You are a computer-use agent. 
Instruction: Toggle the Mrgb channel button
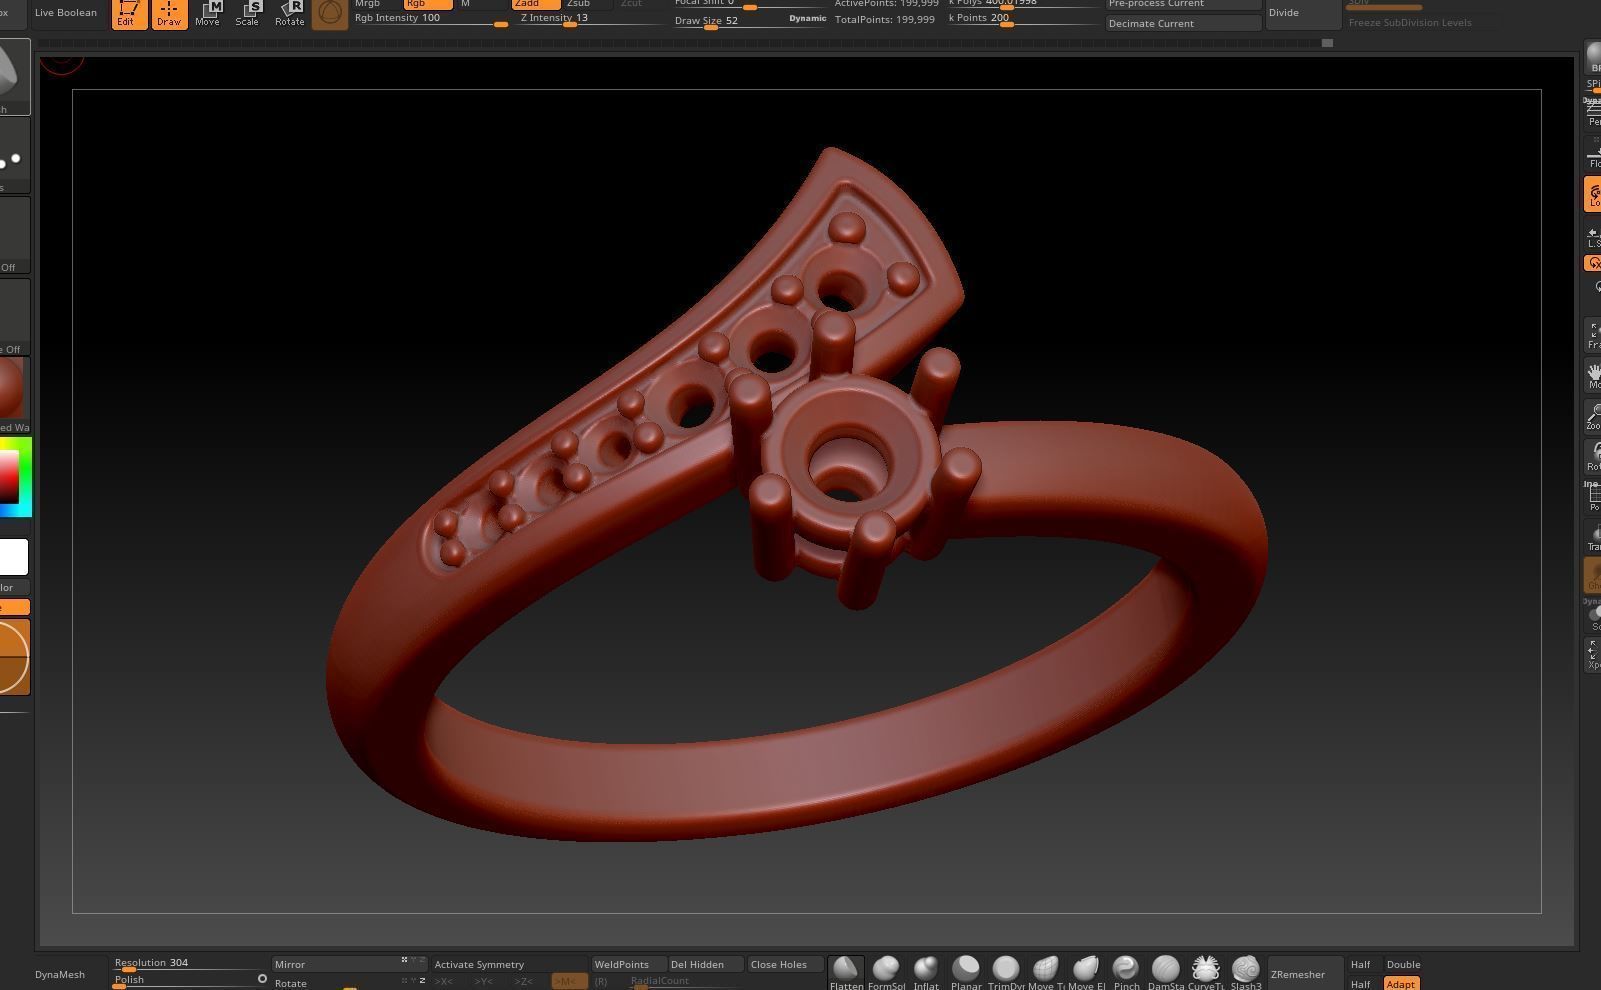[376, 4]
